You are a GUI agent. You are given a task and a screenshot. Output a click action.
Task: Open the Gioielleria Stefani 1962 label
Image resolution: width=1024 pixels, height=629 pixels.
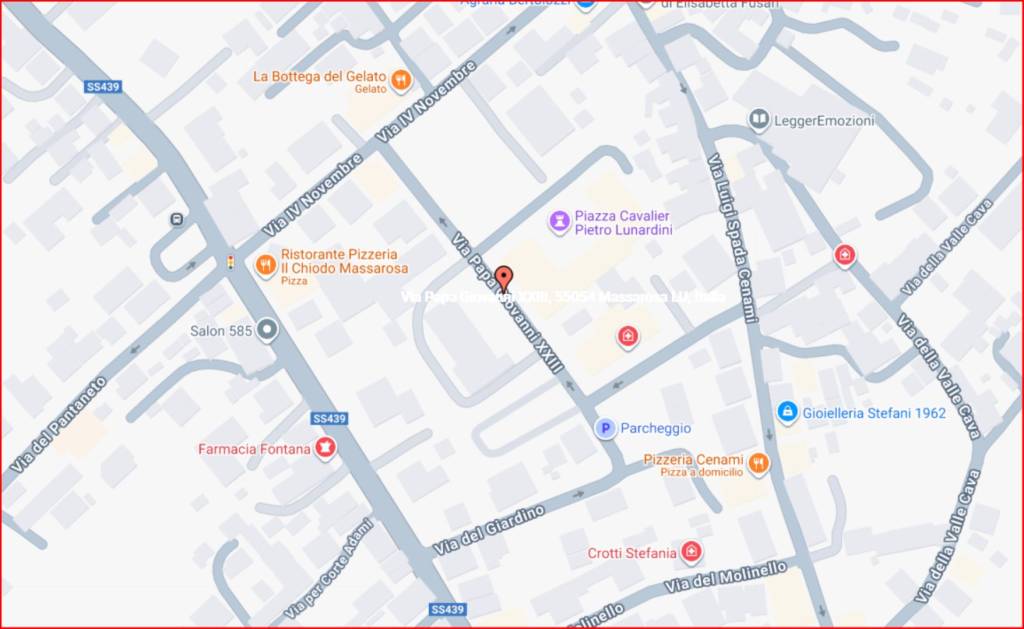[x=874, y=413]
